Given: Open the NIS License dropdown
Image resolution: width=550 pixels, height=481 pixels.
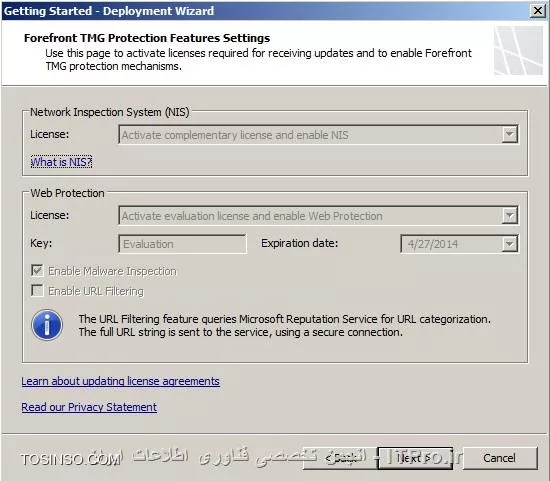Looking at the screenshot, I should pos(509,134).
